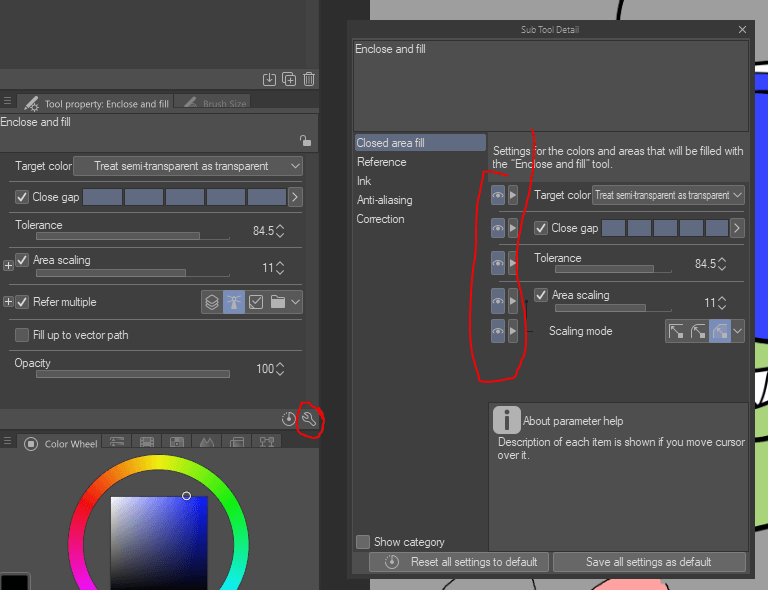Click the Intermediate Color tab icon
This screenshot has height=590, width=768.
(177, 442)
